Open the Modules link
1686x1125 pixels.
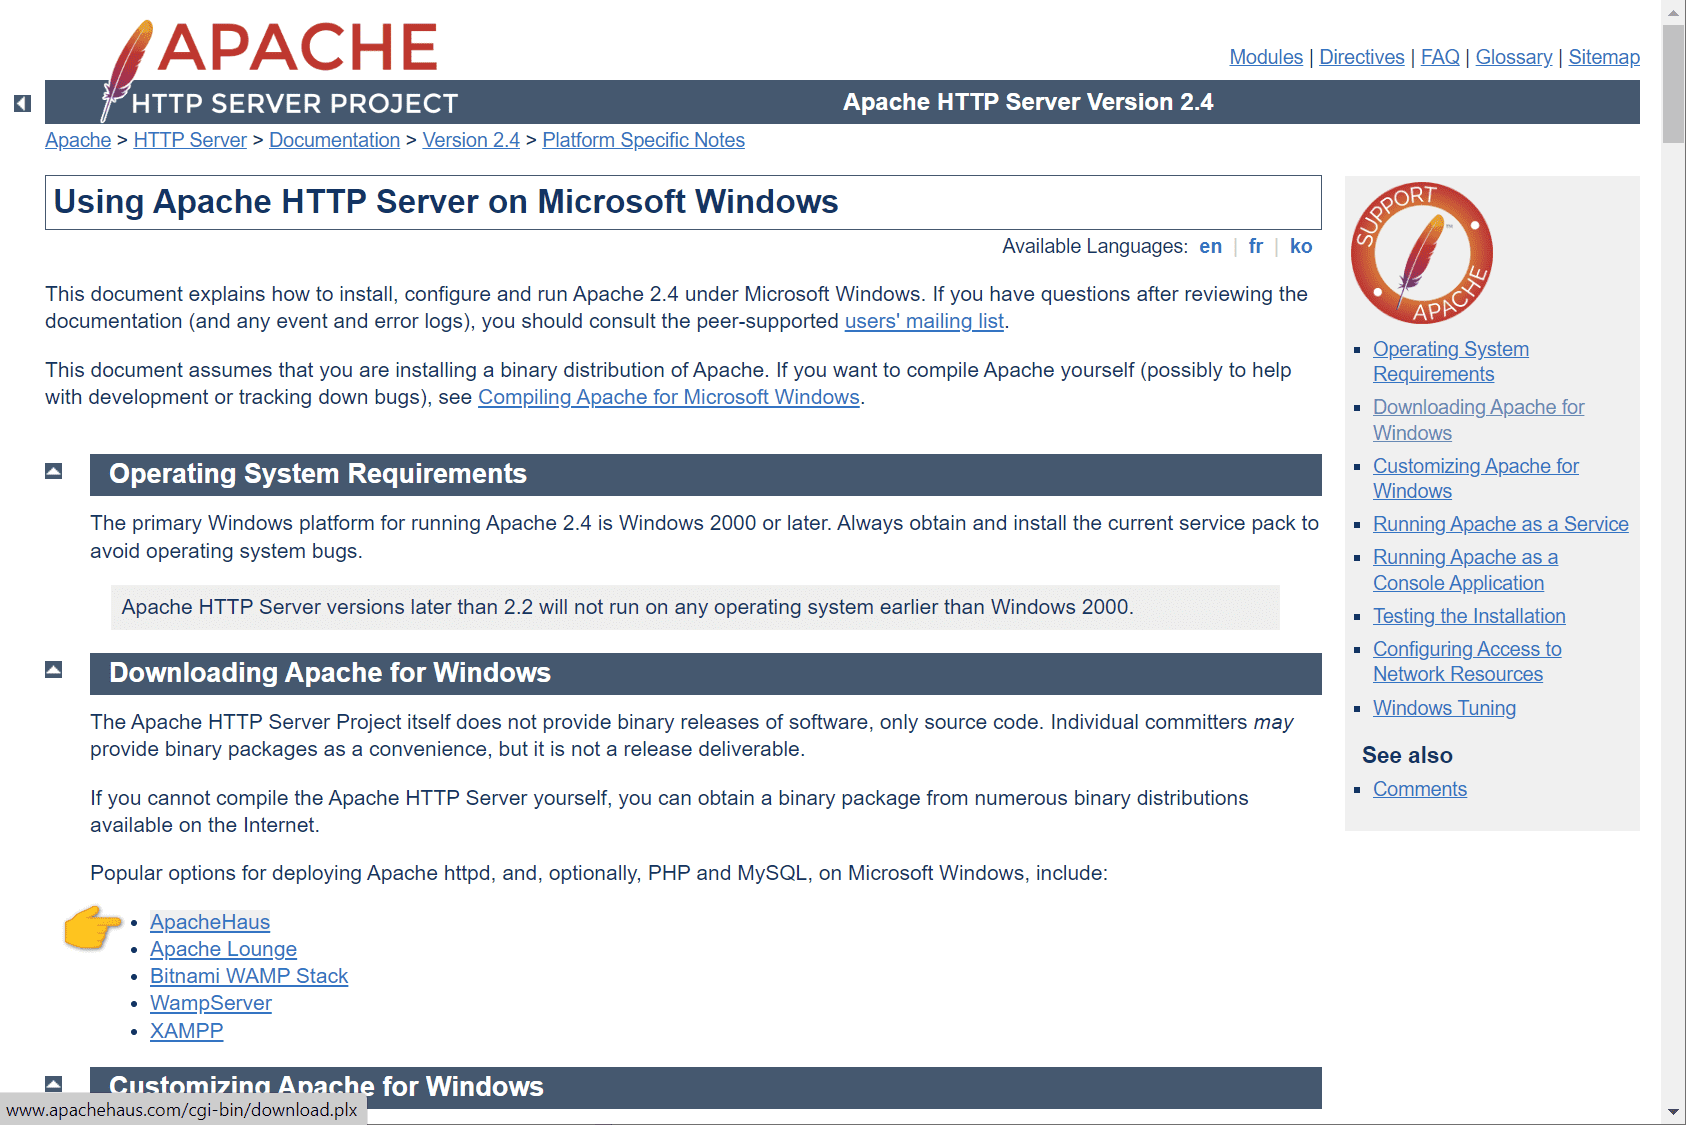coord(1266,57)
